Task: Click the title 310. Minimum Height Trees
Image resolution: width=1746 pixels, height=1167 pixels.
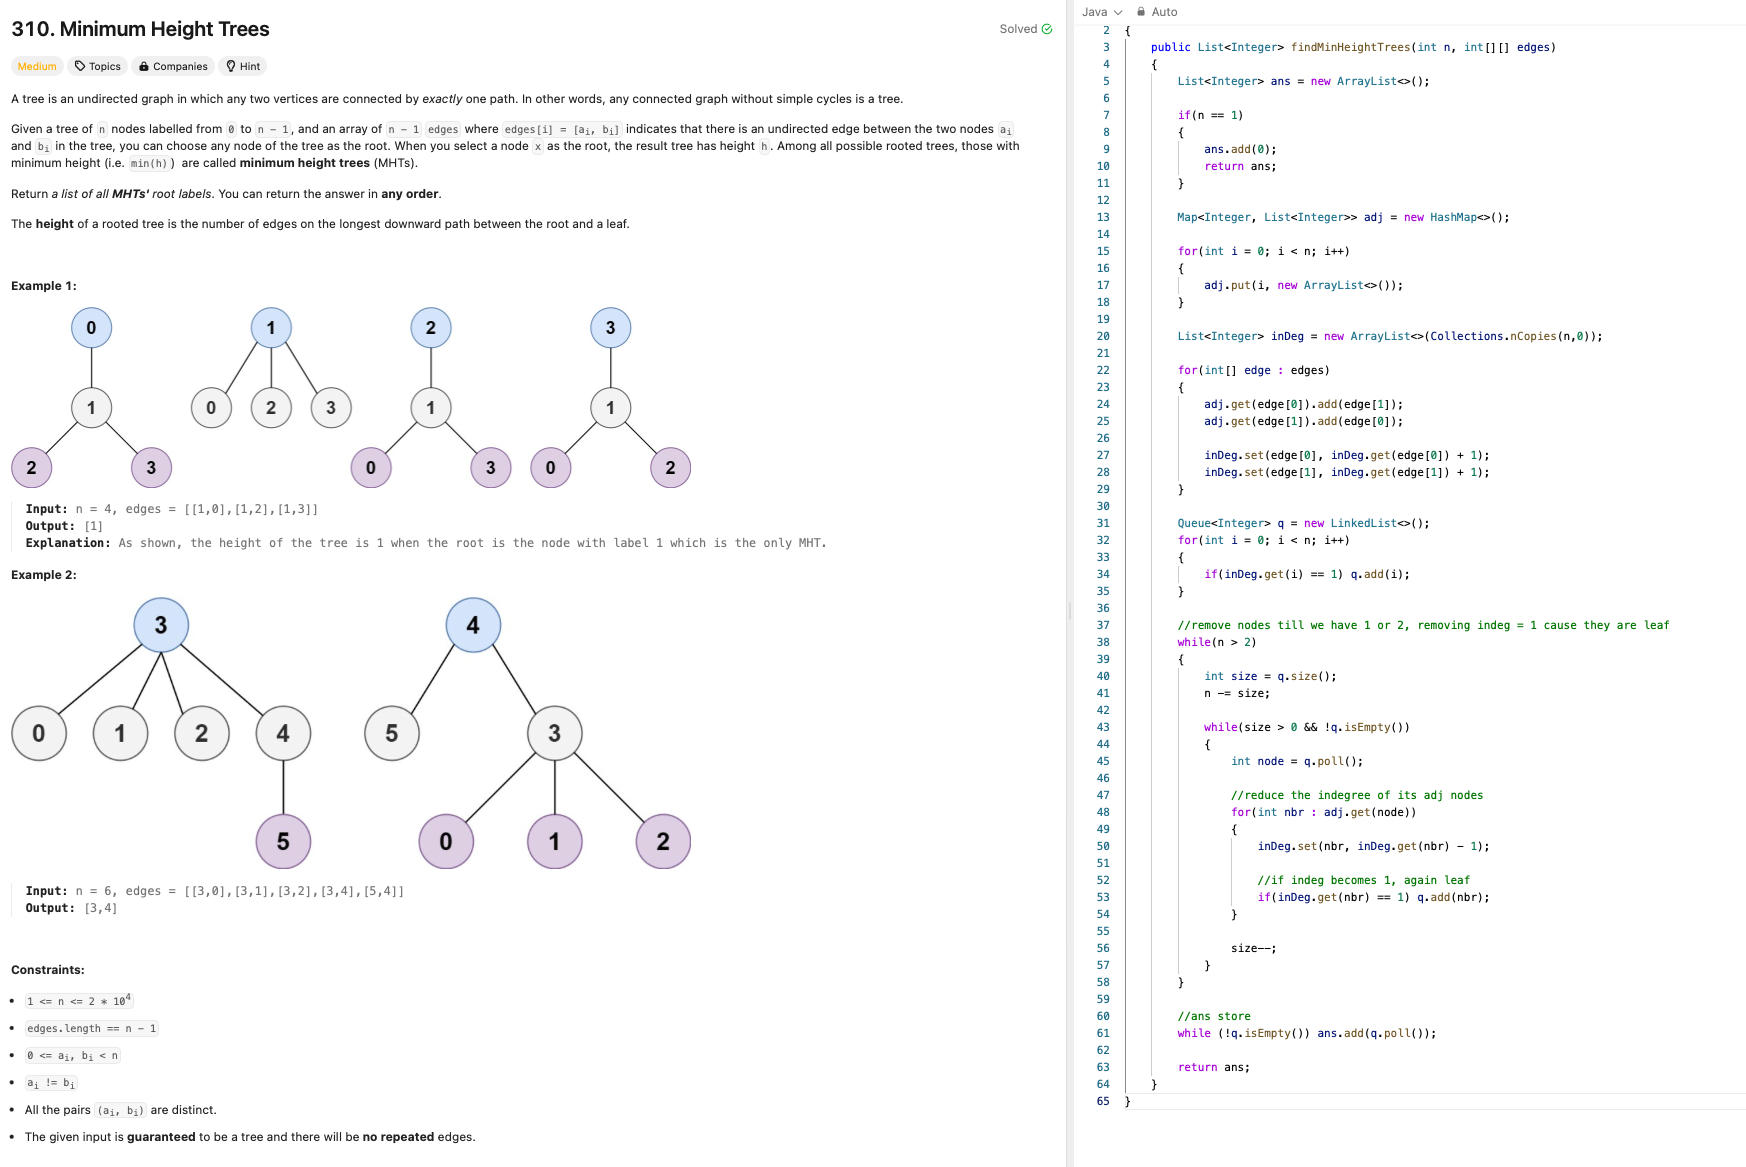Action: coord(141,29)
